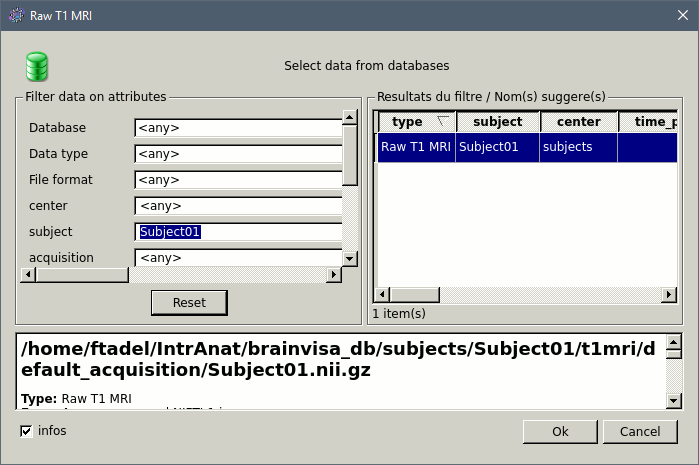Open the acquisition filter dropdown

pyautogui.click(x=238, y=258)
